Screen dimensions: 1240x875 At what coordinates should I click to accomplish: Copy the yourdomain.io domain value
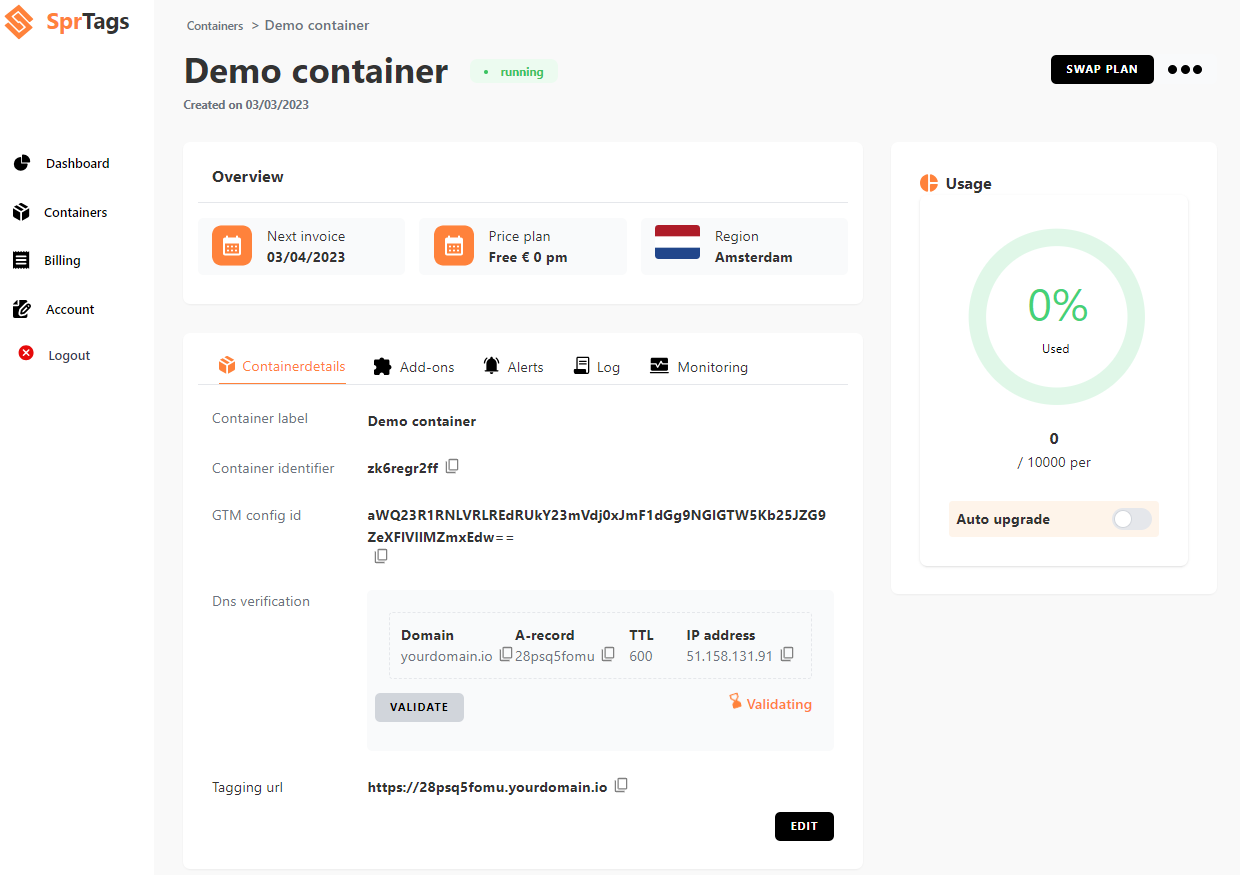(506, 655)
